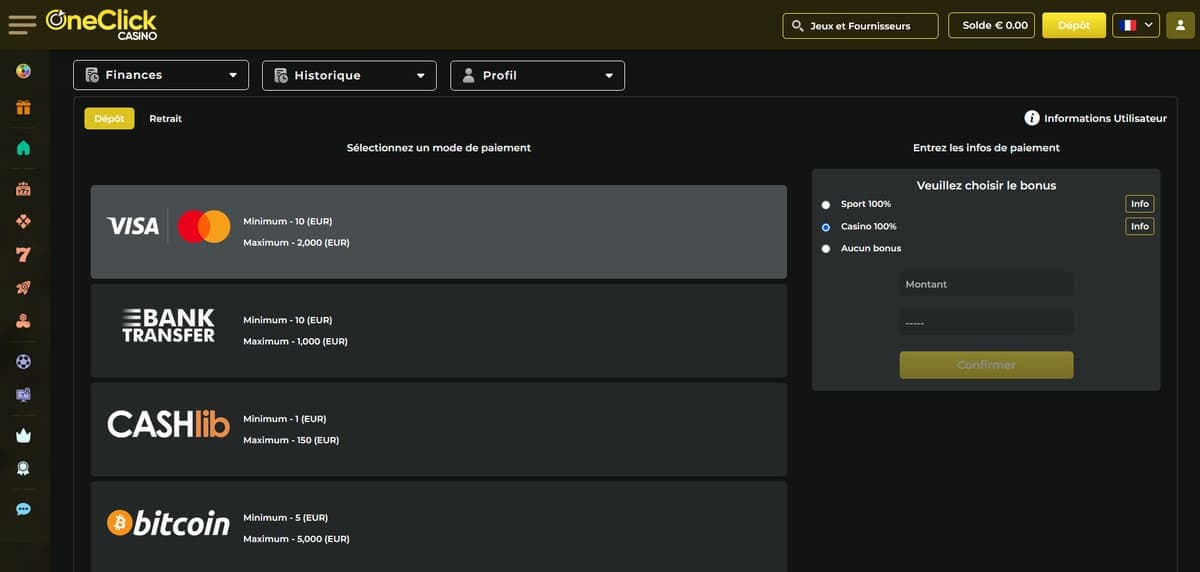Go to home via the house icon
1200x572 pixels.
(x=23, y=148)
